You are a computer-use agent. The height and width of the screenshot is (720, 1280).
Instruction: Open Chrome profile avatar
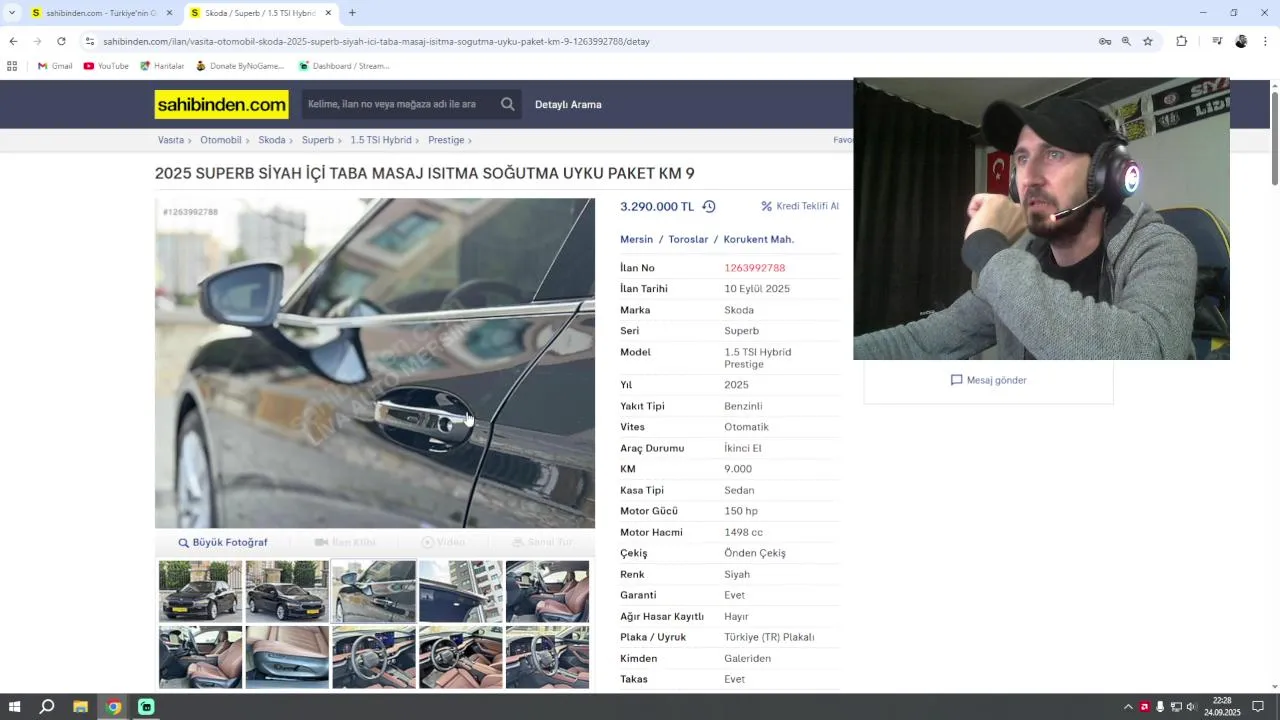click(x=1241, y=41)
